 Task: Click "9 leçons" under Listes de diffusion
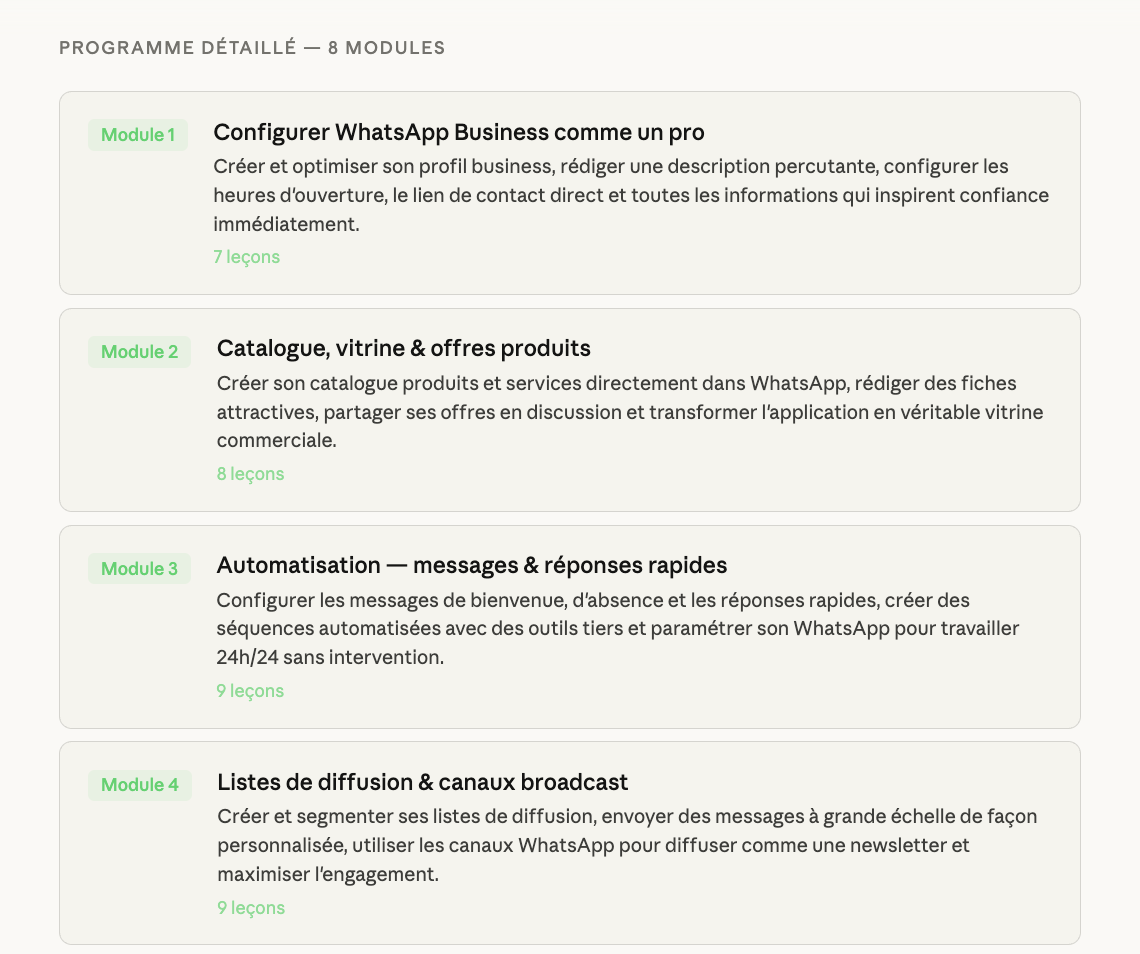251,908
